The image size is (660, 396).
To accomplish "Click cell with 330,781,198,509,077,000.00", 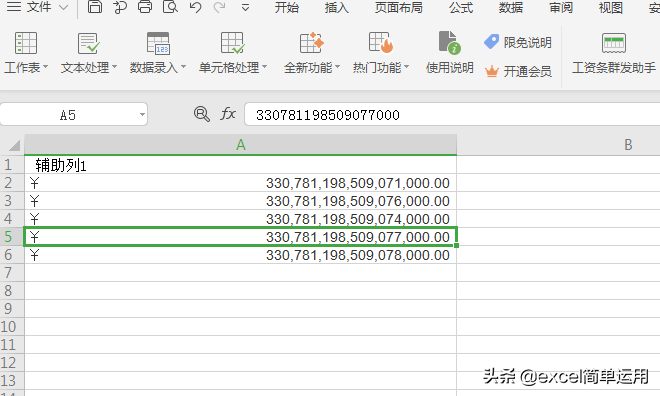I will (240, 237).
